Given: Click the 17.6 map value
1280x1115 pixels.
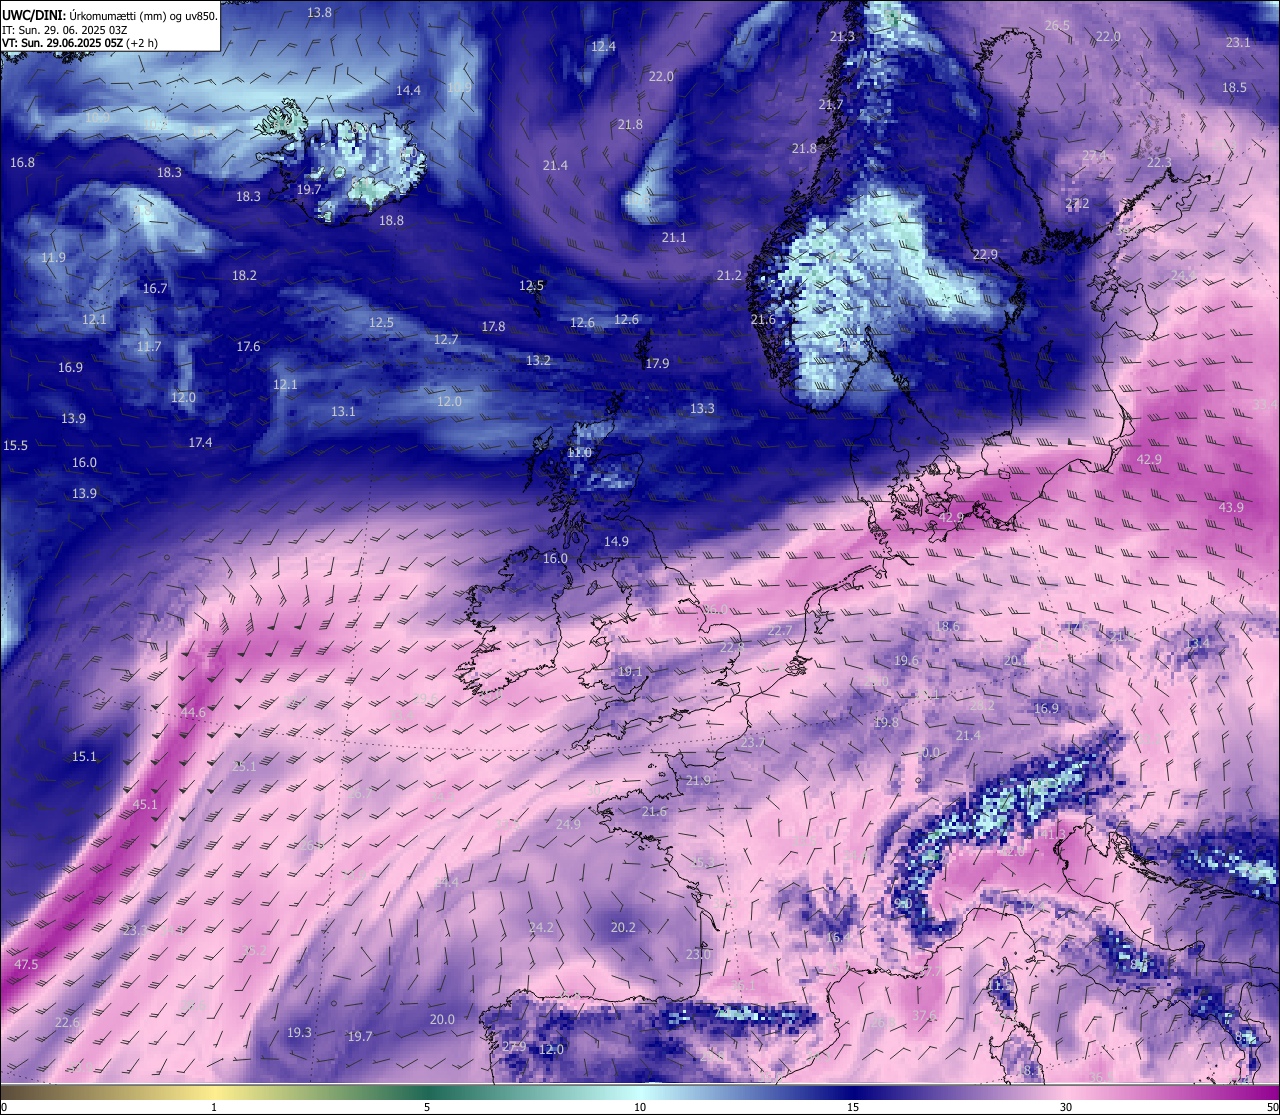Looking at the screenshot, I should (x=248, y=347).
